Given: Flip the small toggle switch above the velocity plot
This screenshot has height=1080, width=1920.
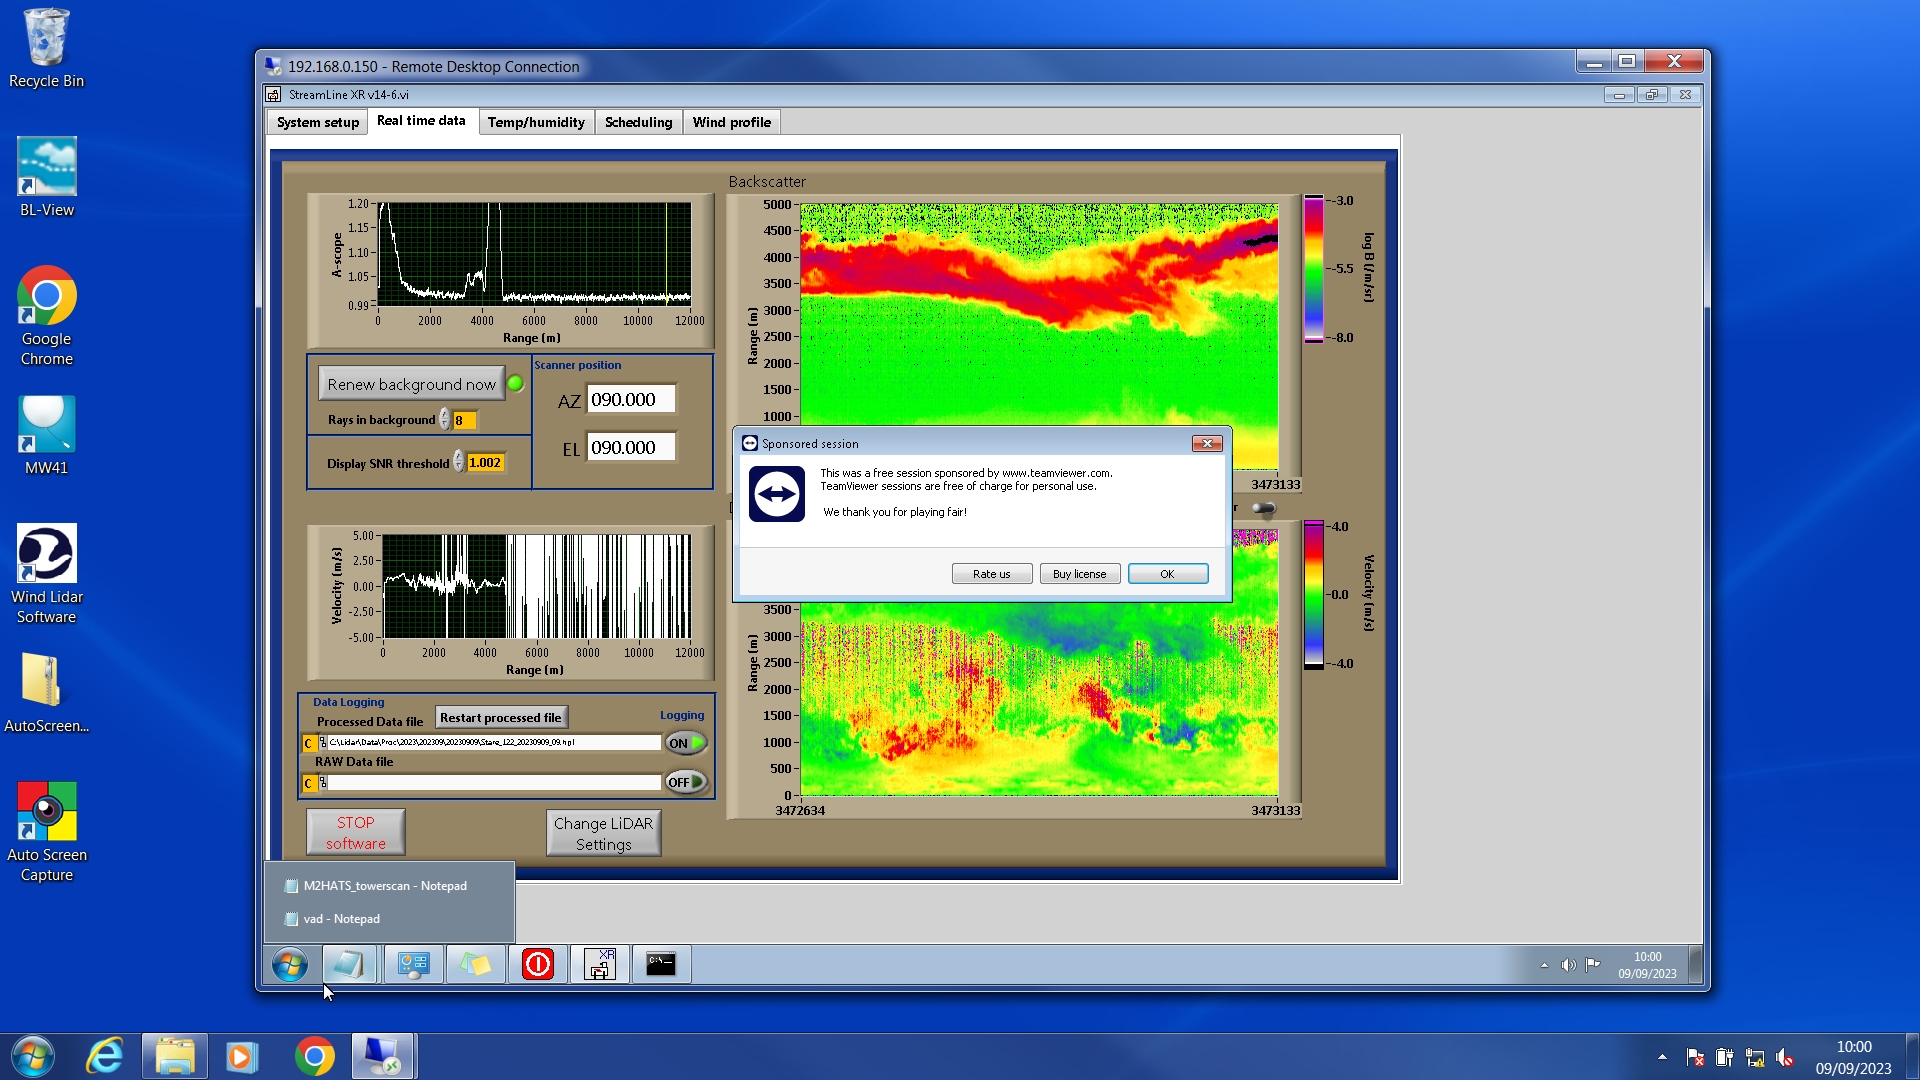Looking at the screenshot, I should coord(1264,509).
